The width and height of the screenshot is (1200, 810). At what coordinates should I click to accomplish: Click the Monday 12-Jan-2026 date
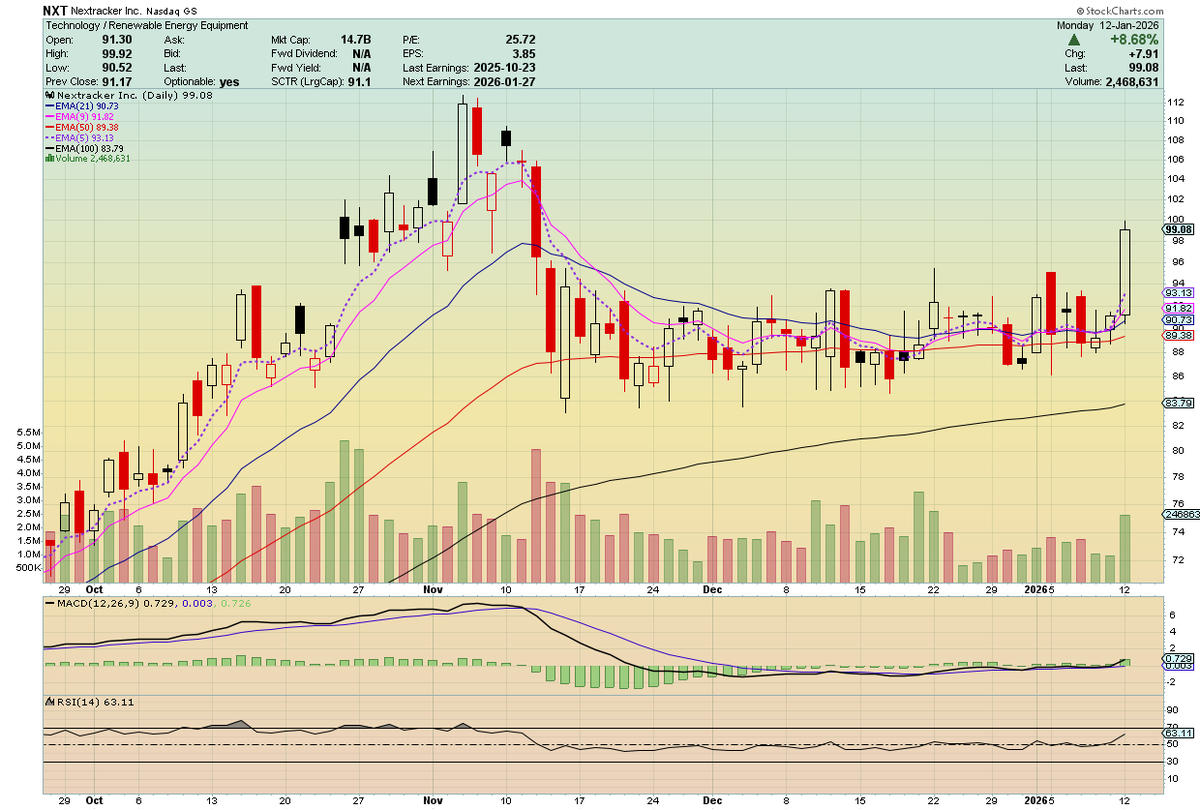(1106, 26)
